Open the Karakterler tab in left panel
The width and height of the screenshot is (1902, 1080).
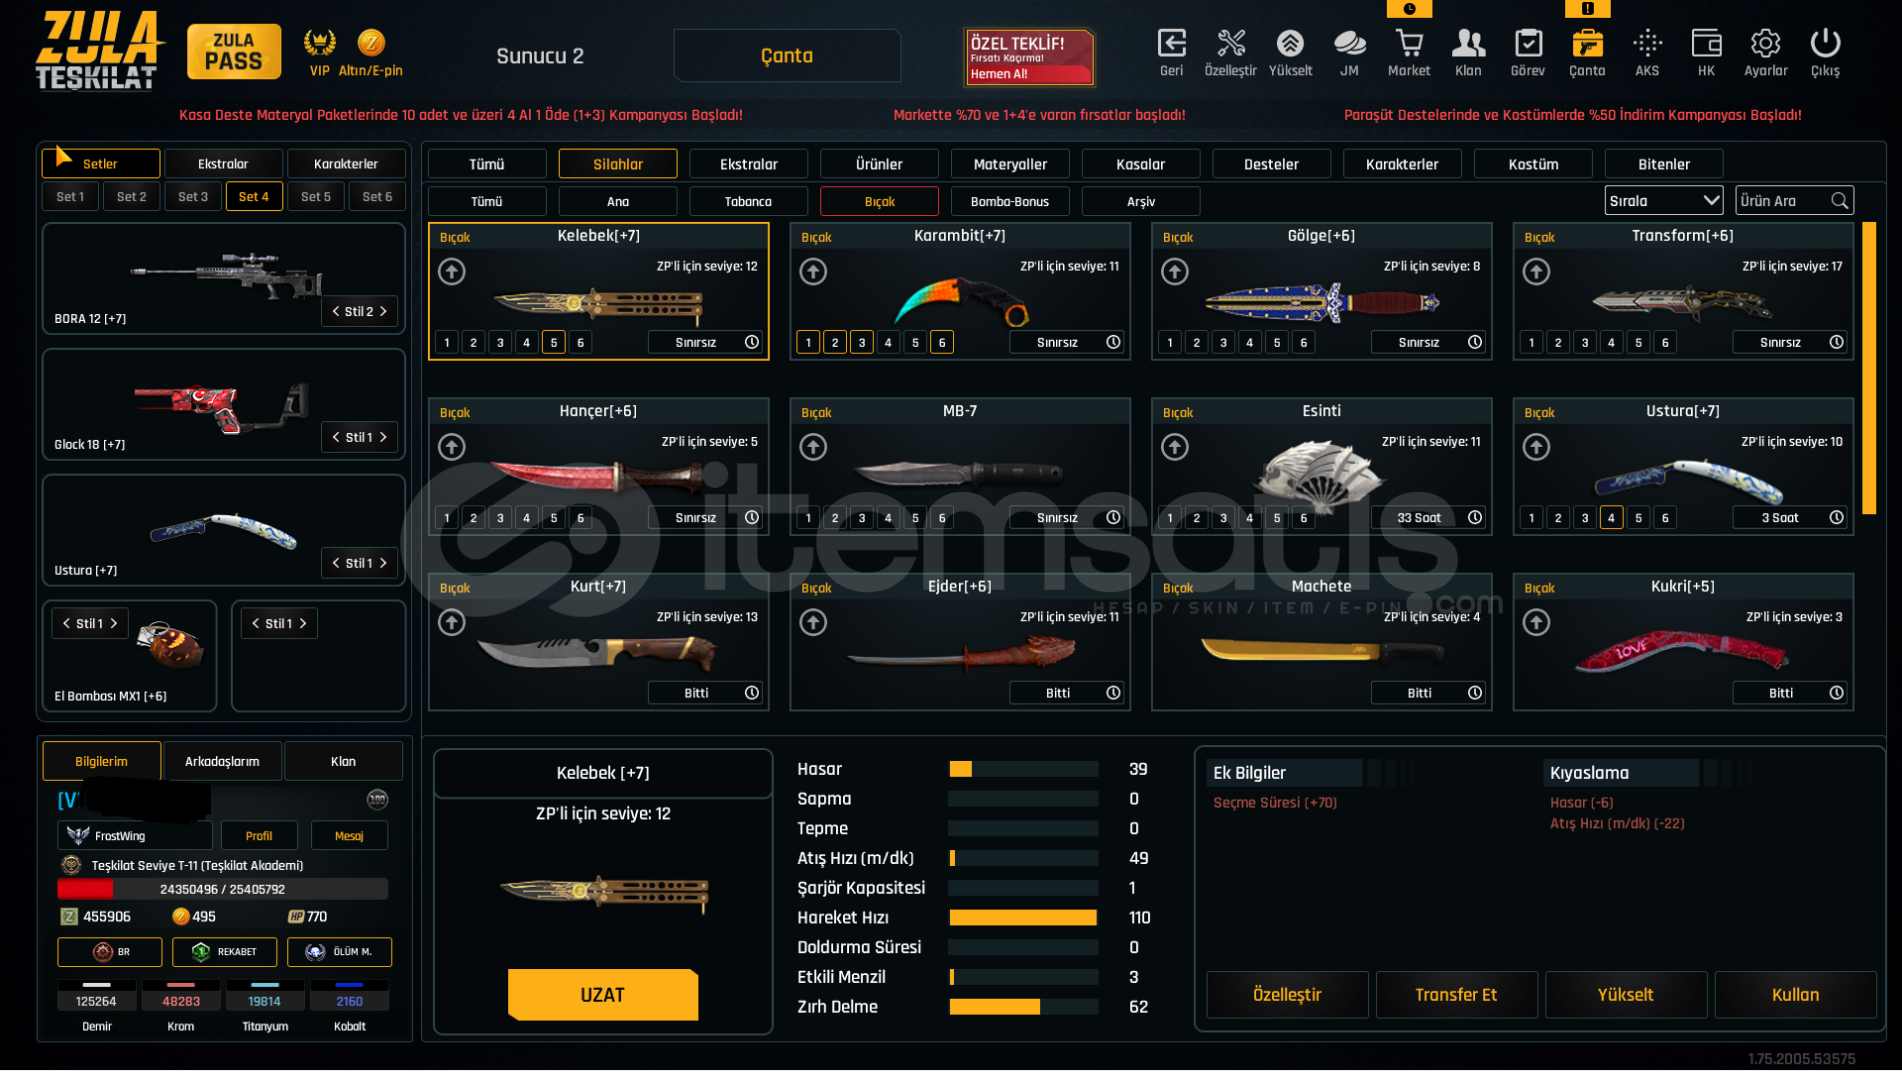(346, 164)
